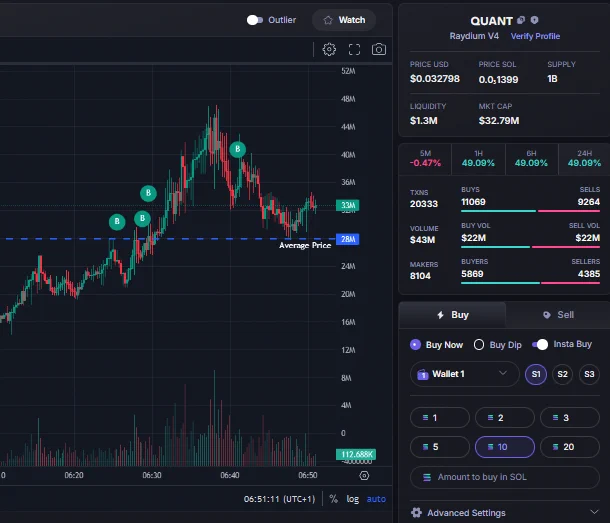Click the Amount to buy in SOL field
610x523 pixels.
(x=505, y=477)
